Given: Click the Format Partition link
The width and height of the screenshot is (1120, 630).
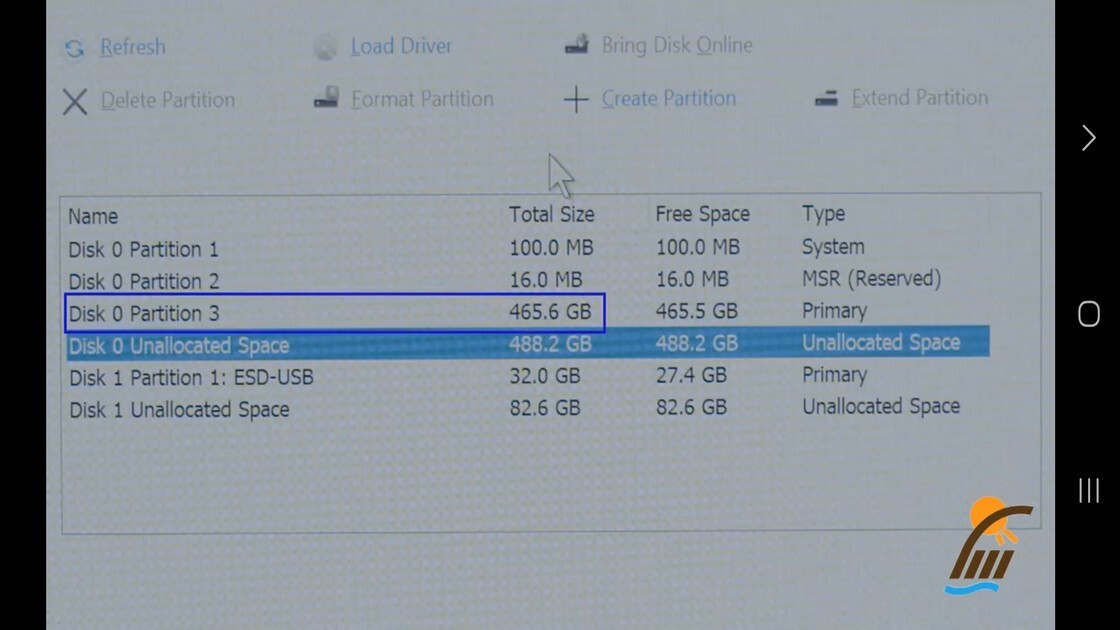Looking at the screenshot, I should (x=422, y=99).
